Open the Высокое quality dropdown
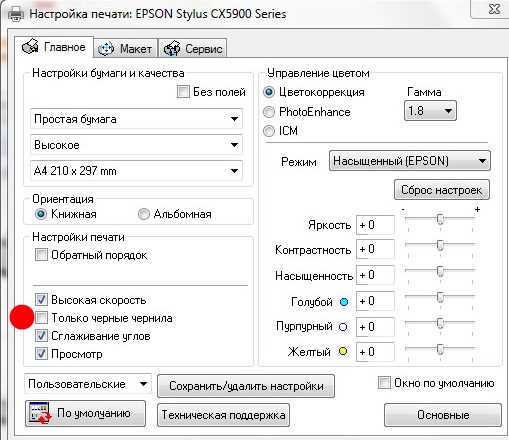 (x=136, y=145)
